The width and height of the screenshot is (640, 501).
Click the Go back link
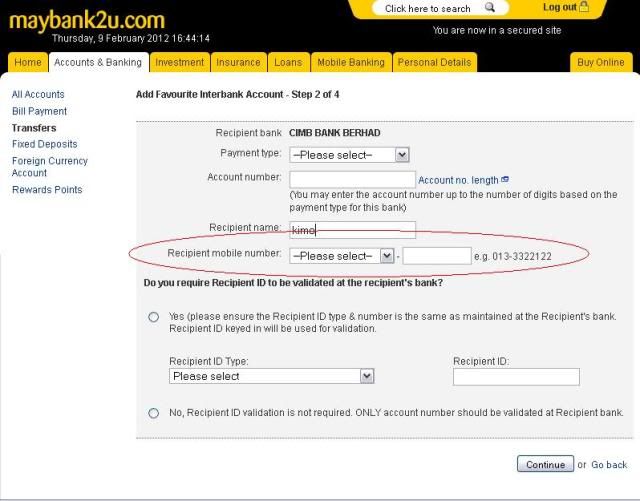tap(609, 465)
